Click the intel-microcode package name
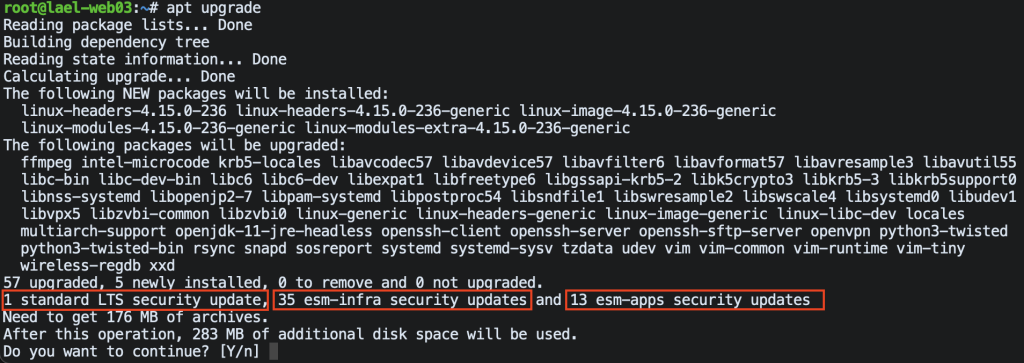The image size is (1024, 363). (x=146, y=162)
